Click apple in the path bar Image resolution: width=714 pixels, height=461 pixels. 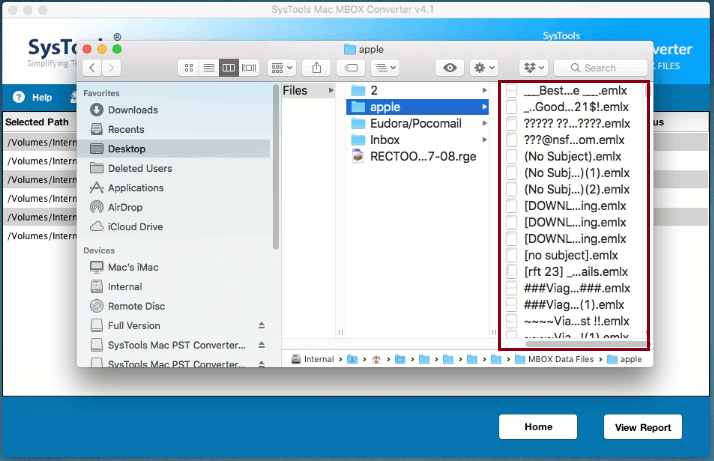(x=625, y=359)
